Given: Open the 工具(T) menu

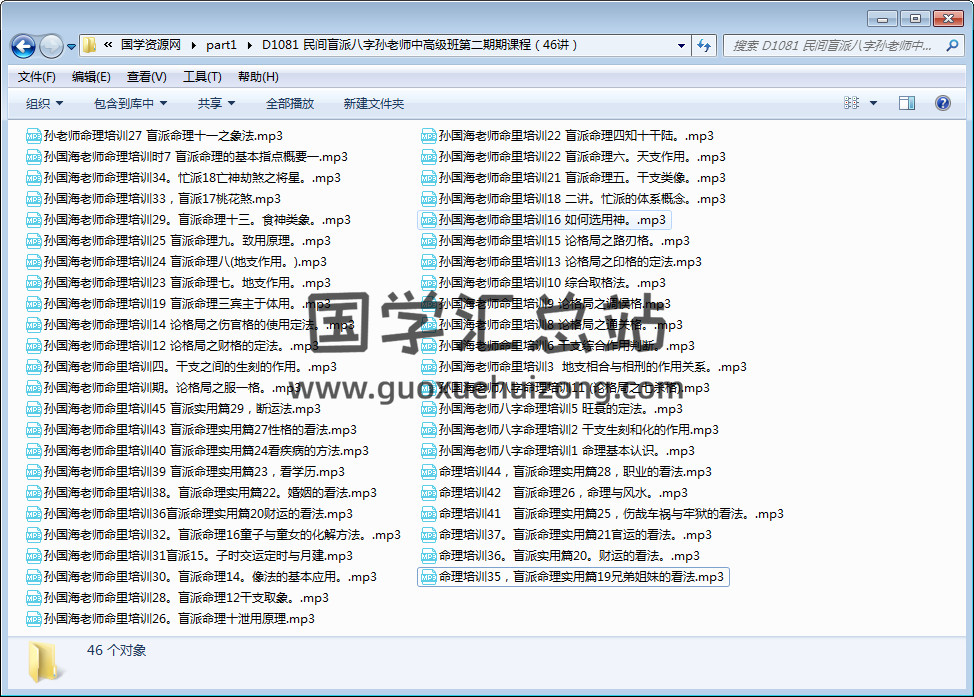Looking at the screenshot, I should coord(201,77).
